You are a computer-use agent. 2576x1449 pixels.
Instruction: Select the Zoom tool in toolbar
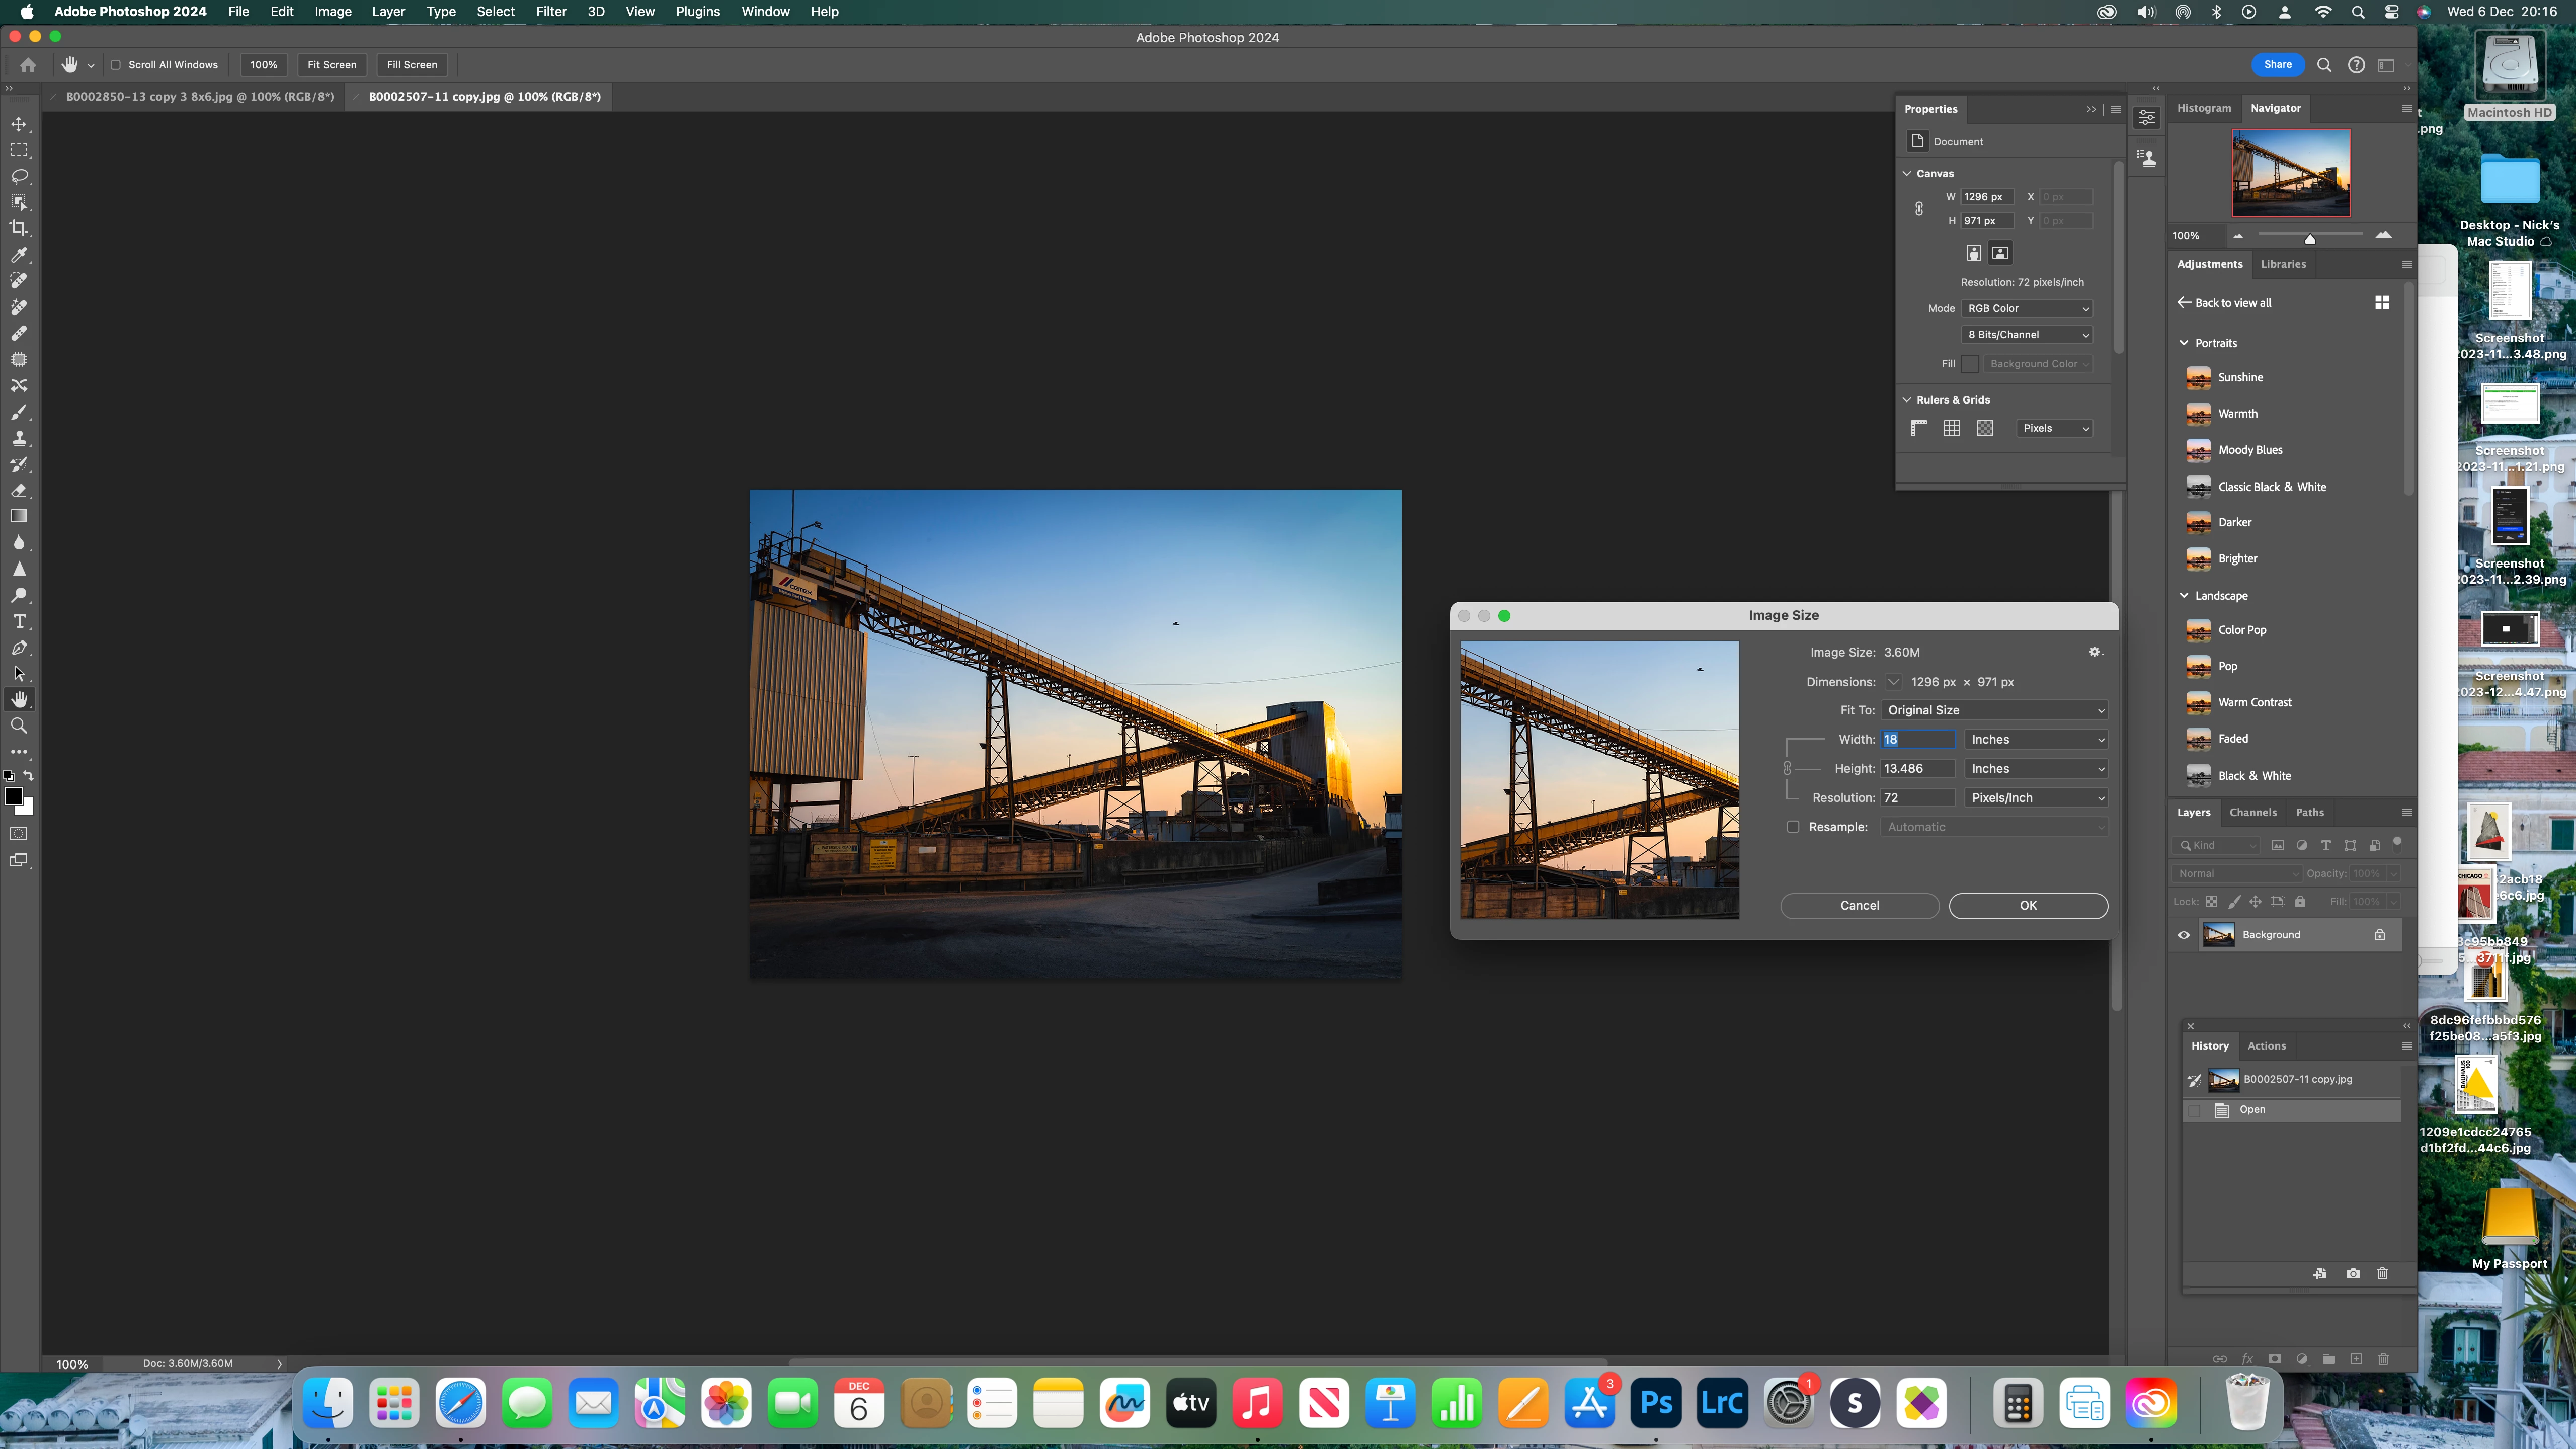point(19,725)
